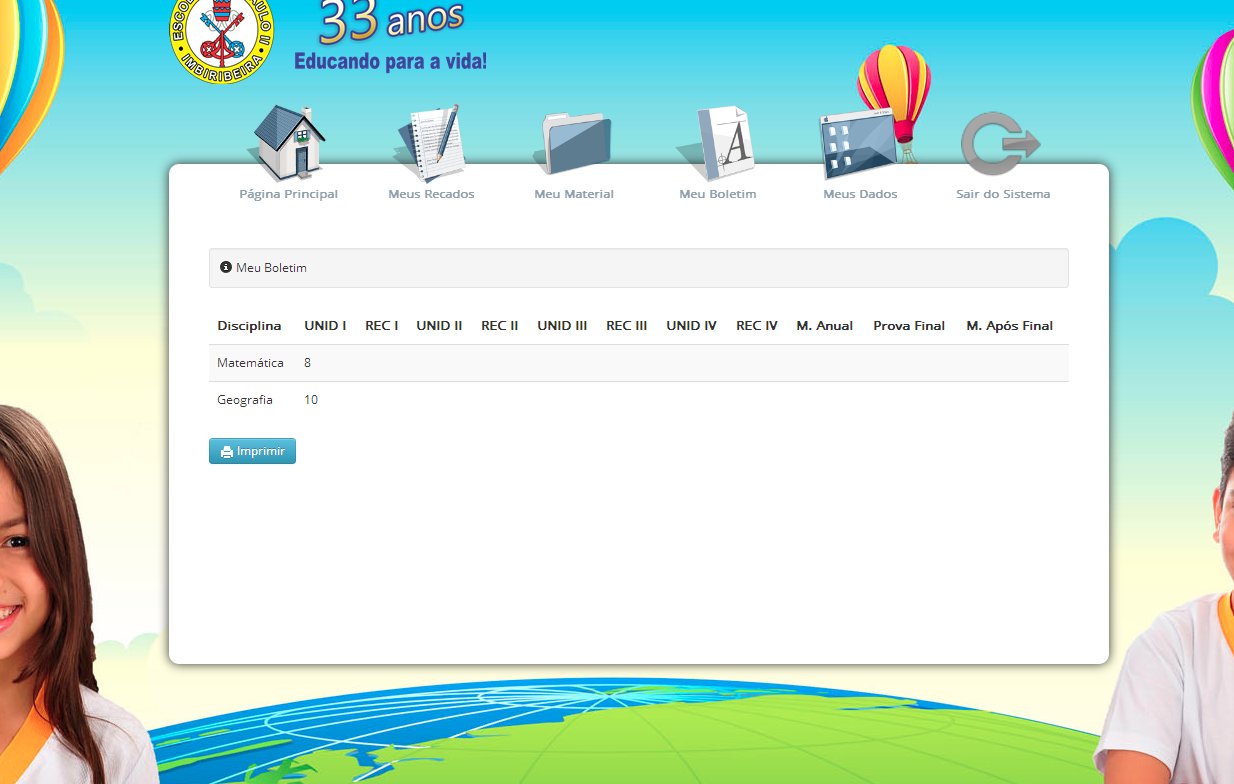This screenshot has width=1234, height=784.
Task: Select the Meu Boletim menu label
Action: click(717, 194)
